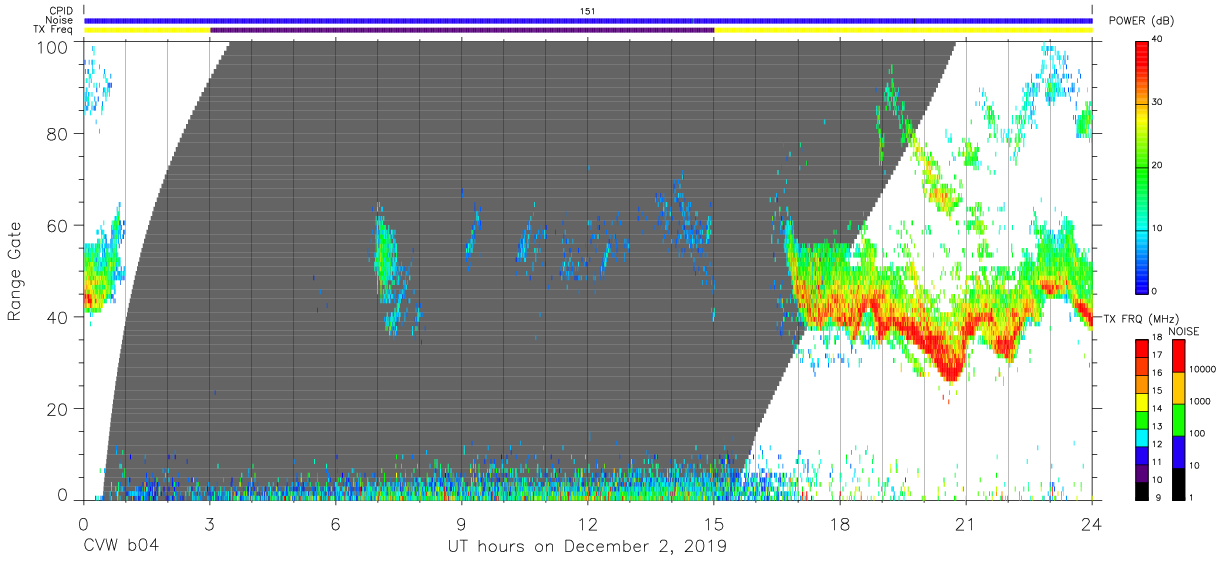Click y-axis tick label 80
This screenshot has width=1228, height=567.
click(59, 134)
